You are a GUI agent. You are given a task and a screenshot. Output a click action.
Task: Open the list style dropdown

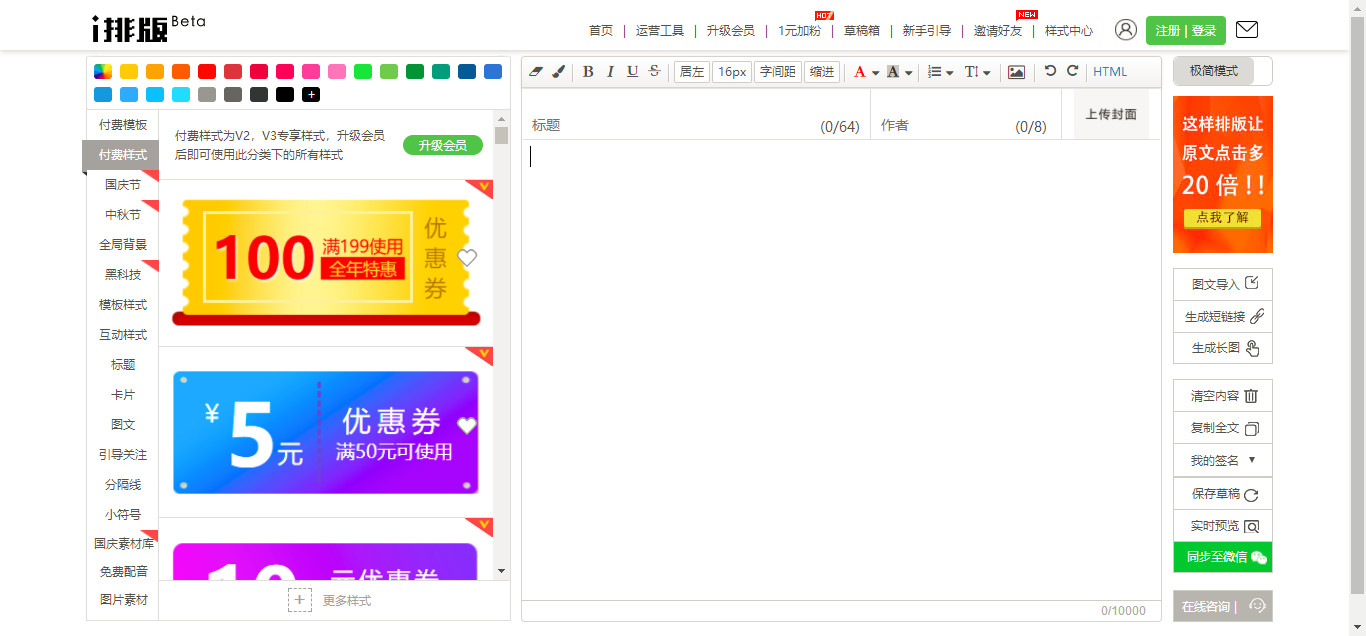coord(940,71)
